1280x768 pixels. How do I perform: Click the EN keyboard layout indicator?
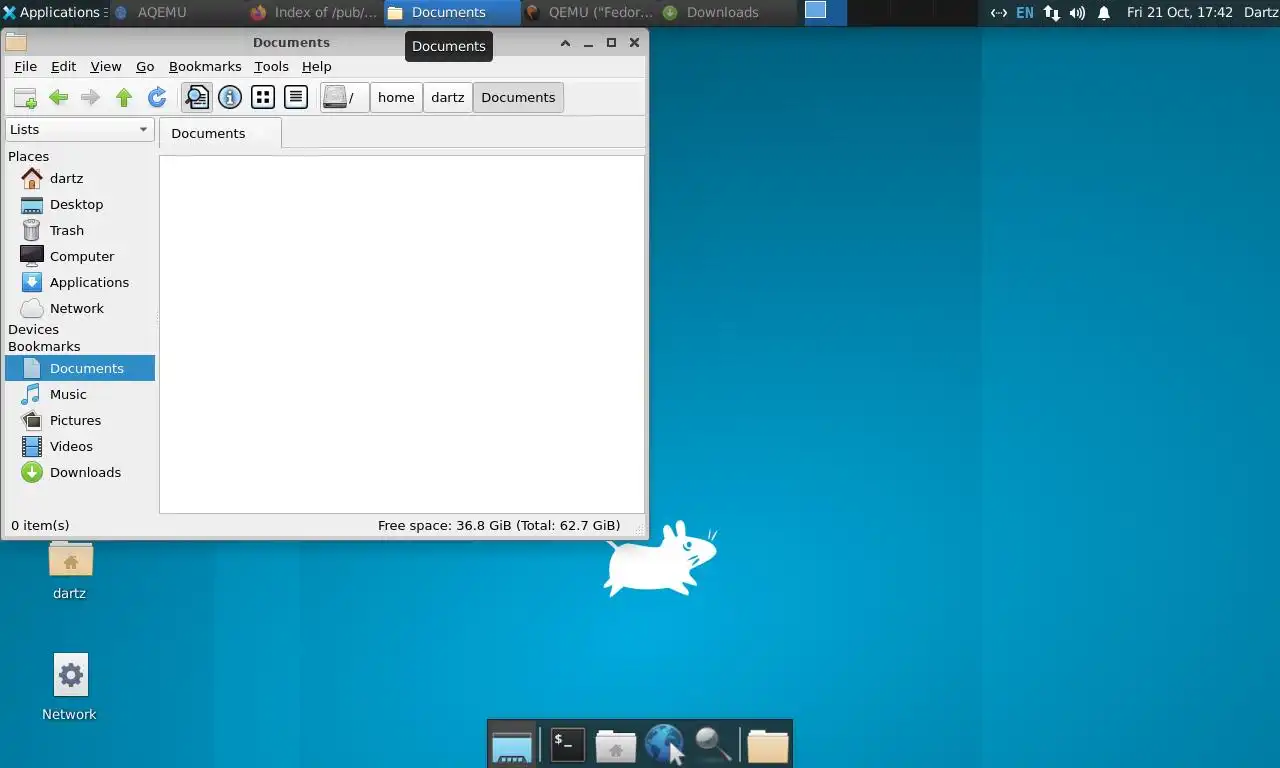(1025, 13)
